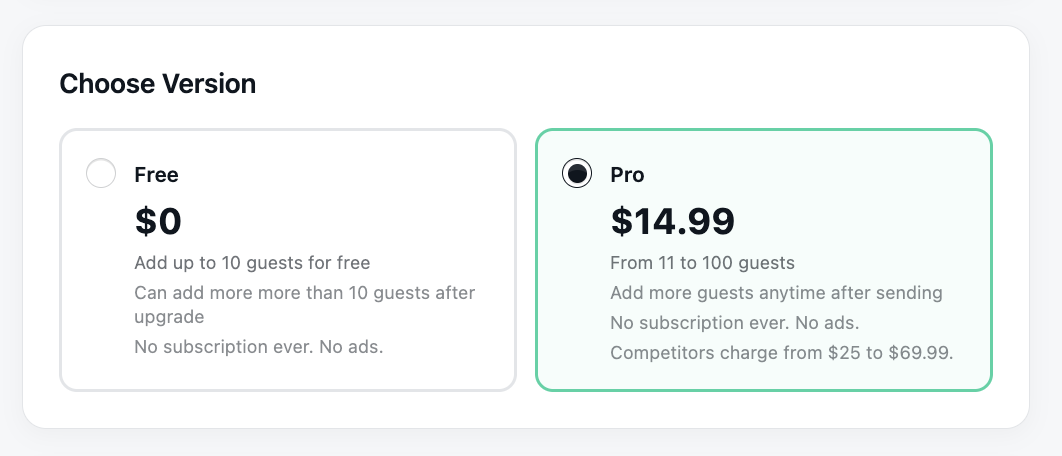The image size is (1062, 456).
Task: Select the Free version radio button
Action: coord(101,174)
